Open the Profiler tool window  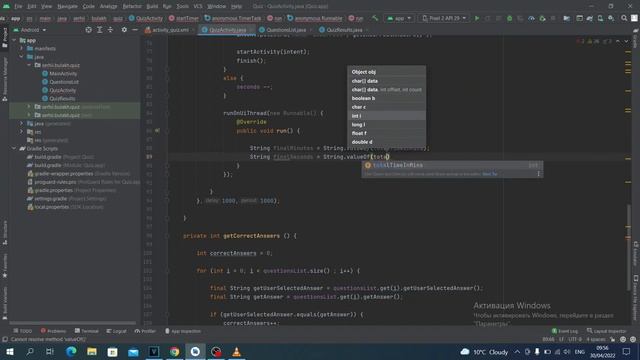145,331
